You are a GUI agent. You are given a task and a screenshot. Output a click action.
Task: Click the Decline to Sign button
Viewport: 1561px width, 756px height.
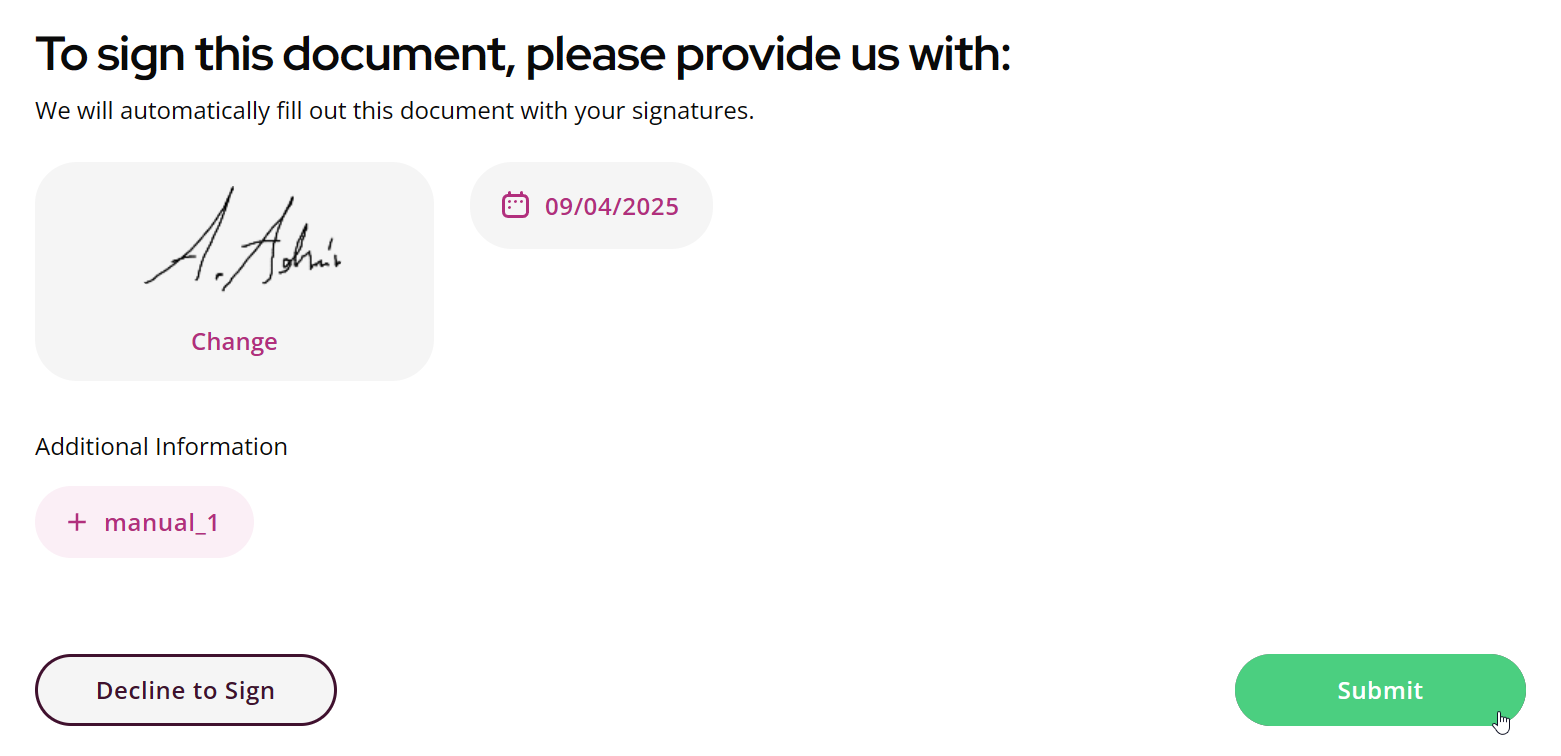186,690
